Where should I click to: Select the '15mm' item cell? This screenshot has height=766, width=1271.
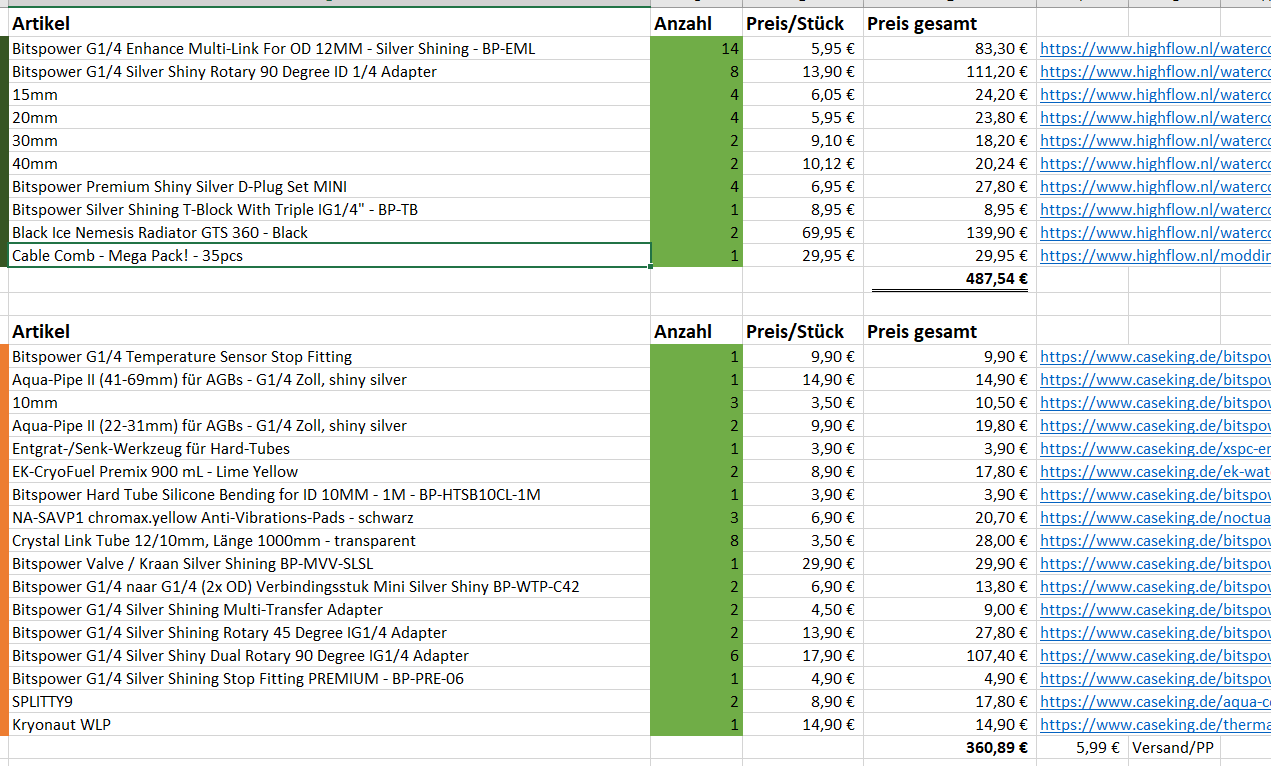click(x=330, y=94)
